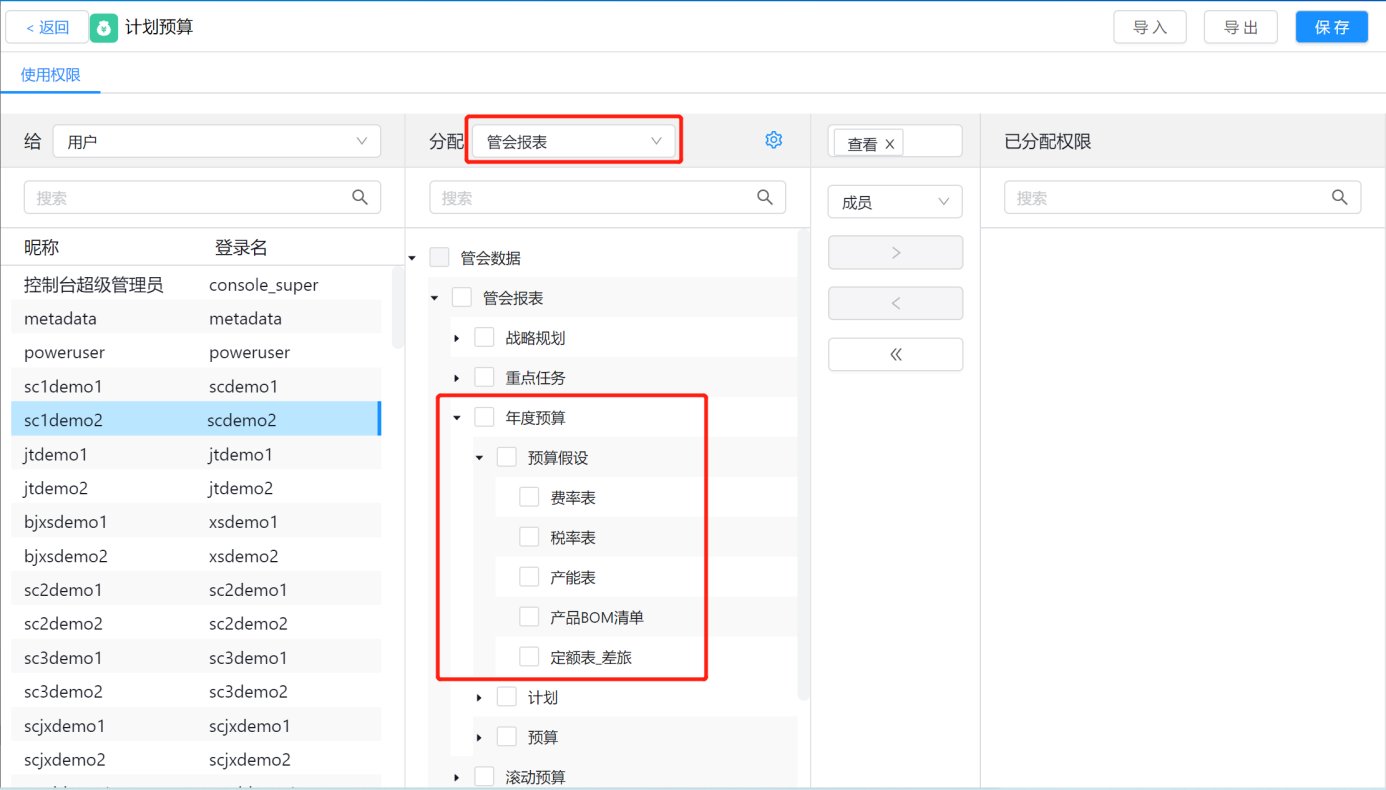Click the 导入 button
The image size is (1386, 790).
[x=1149, y=27]
